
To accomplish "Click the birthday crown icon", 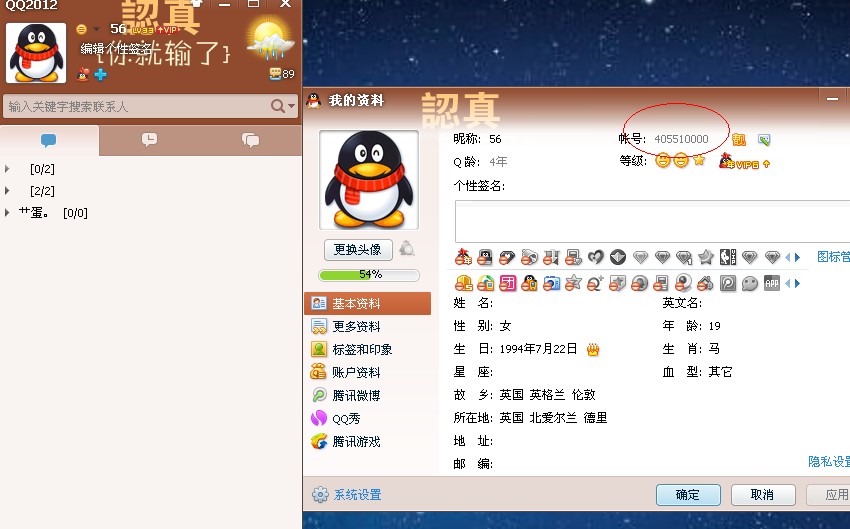I will tap(593, 350).
